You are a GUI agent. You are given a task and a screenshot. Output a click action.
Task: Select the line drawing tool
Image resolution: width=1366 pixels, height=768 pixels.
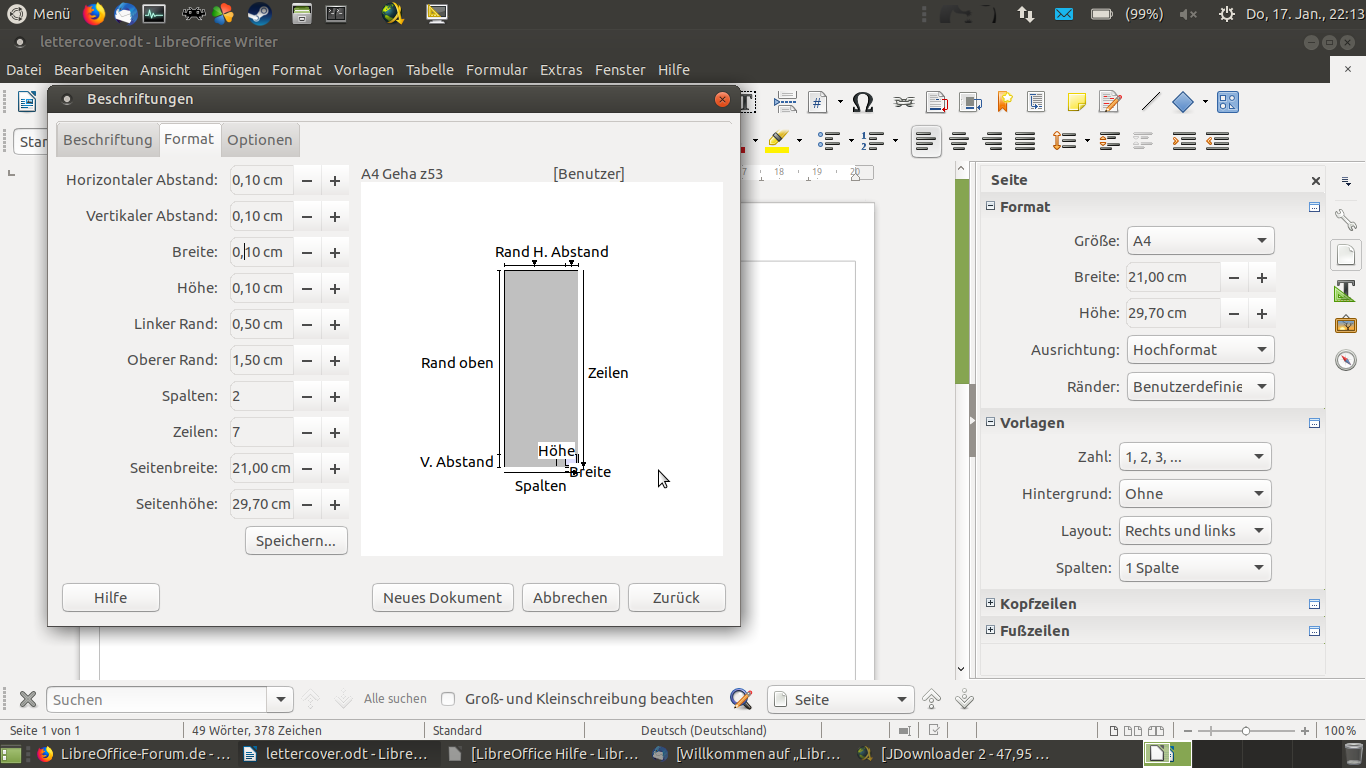tap(1151, 102)
